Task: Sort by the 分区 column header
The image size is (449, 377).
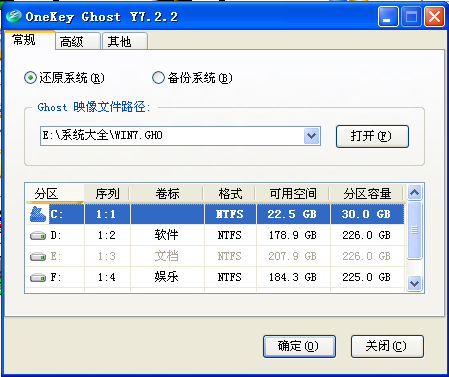Action: tap(55, 193)
